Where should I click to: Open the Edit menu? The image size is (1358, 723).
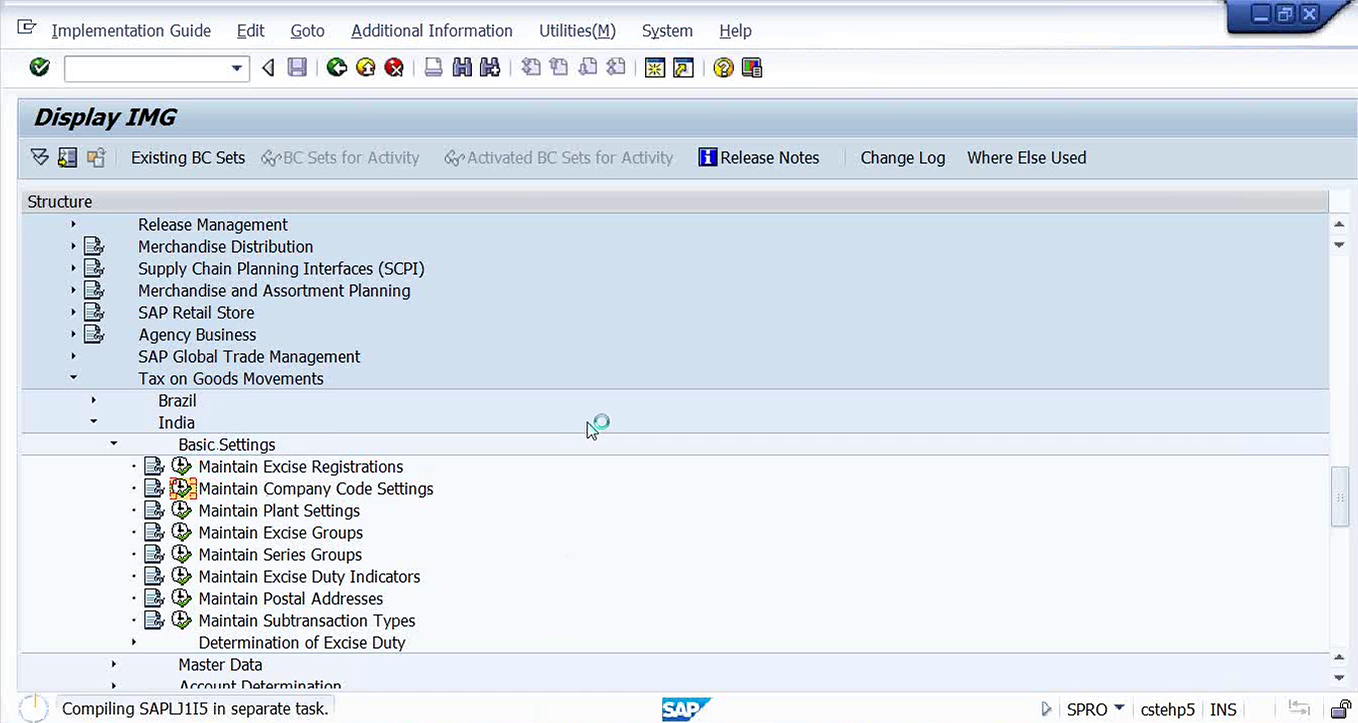pos(250,31)
